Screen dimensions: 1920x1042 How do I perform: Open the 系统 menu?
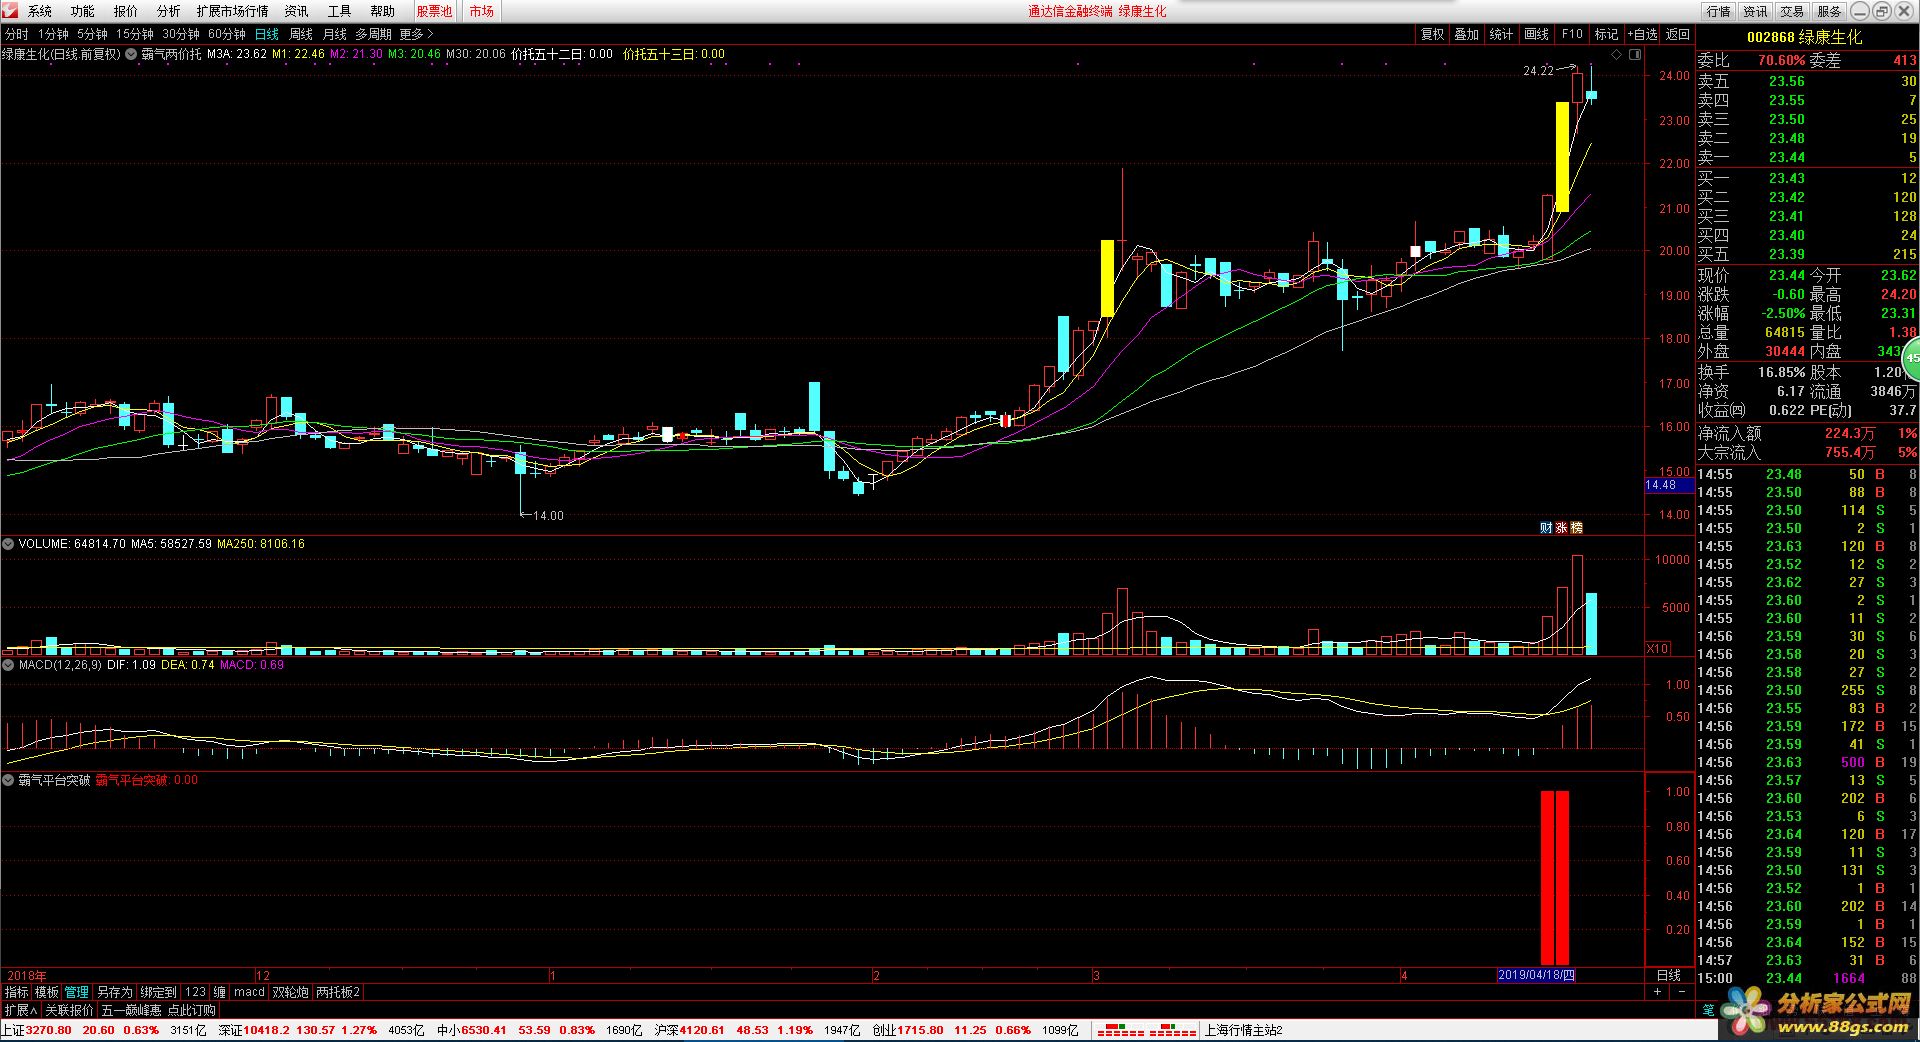point(40,11)
